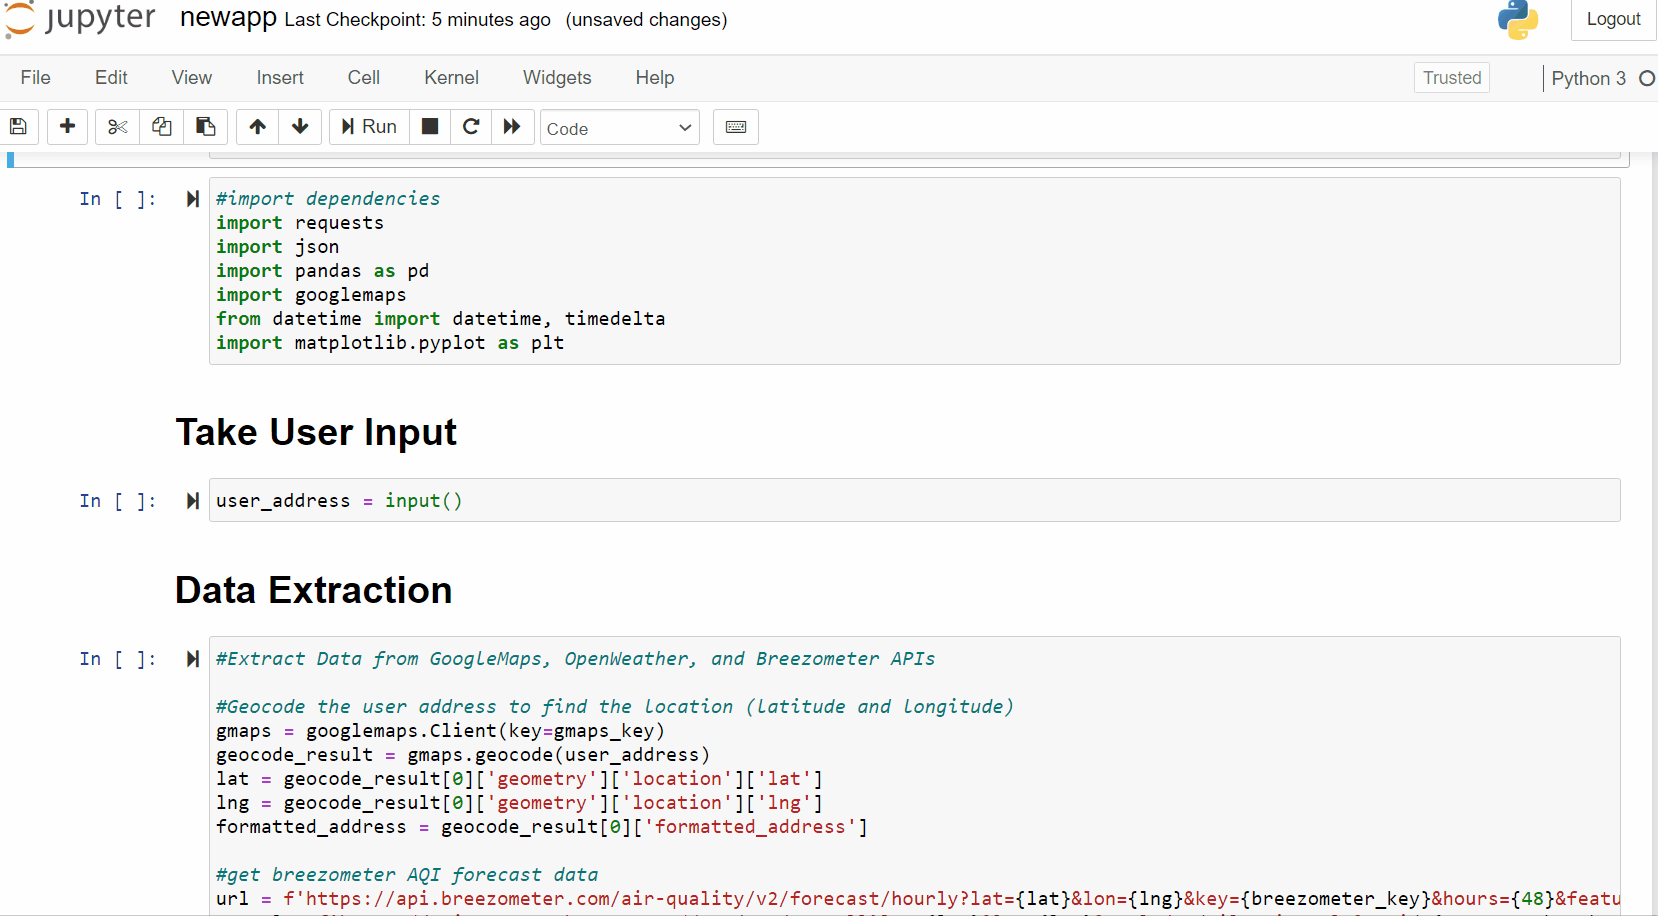Open the cell type Code dropdown
This screenshot has width=1658, height=916.
pos(619,128)
